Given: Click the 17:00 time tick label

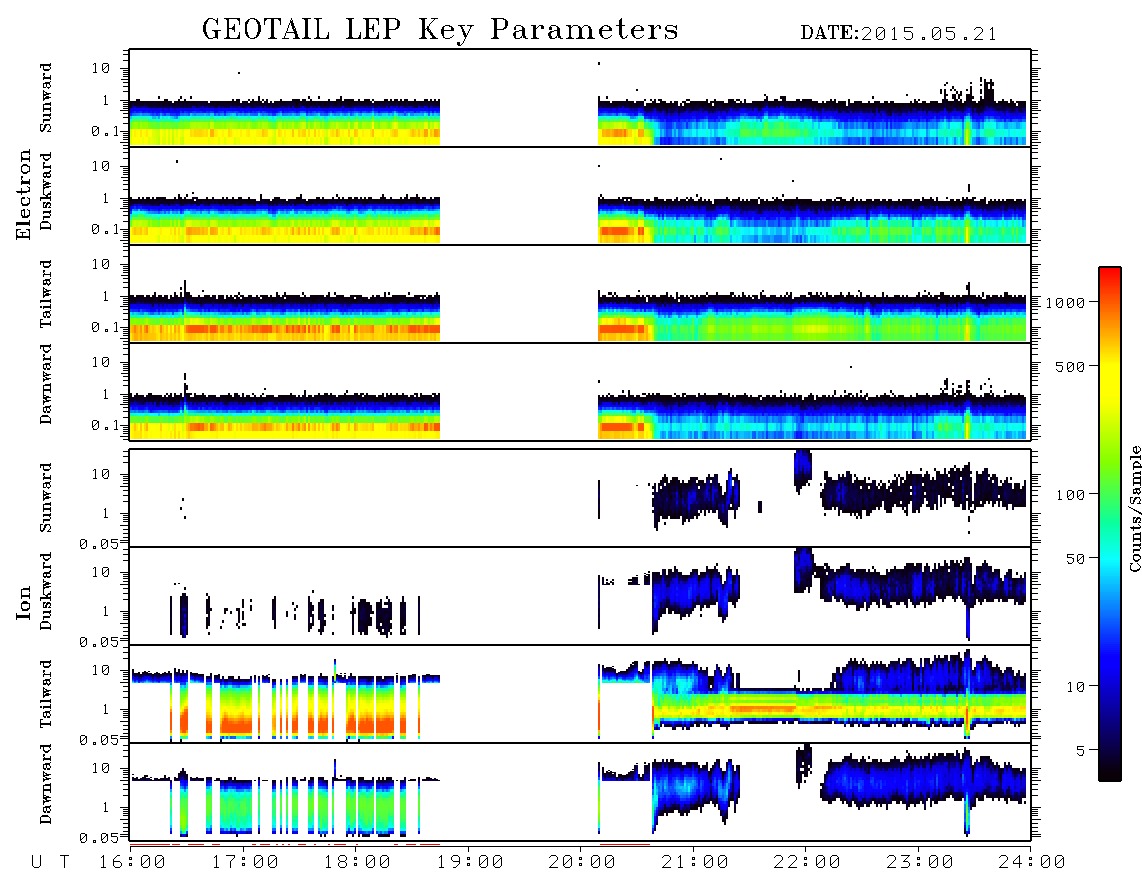Looking at the screenshot, I should click(245, 863).
